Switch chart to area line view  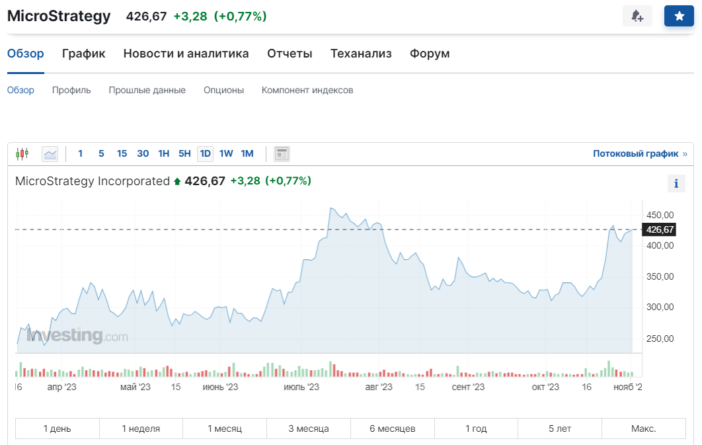(50, 154)
